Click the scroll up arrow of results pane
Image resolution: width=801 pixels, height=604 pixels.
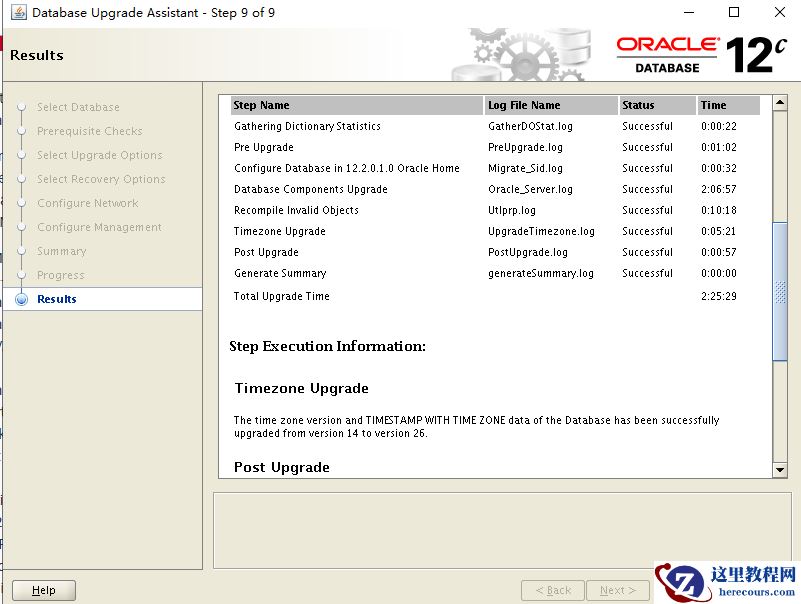click(780, 103)
